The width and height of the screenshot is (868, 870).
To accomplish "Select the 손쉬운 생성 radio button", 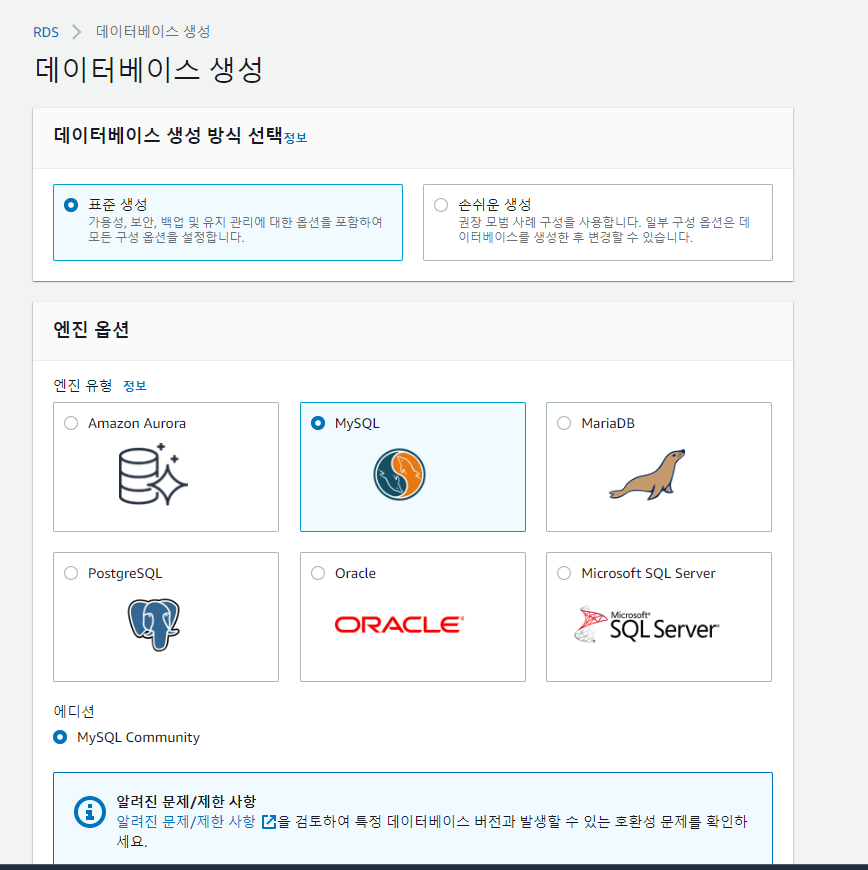I will (441, 205).
